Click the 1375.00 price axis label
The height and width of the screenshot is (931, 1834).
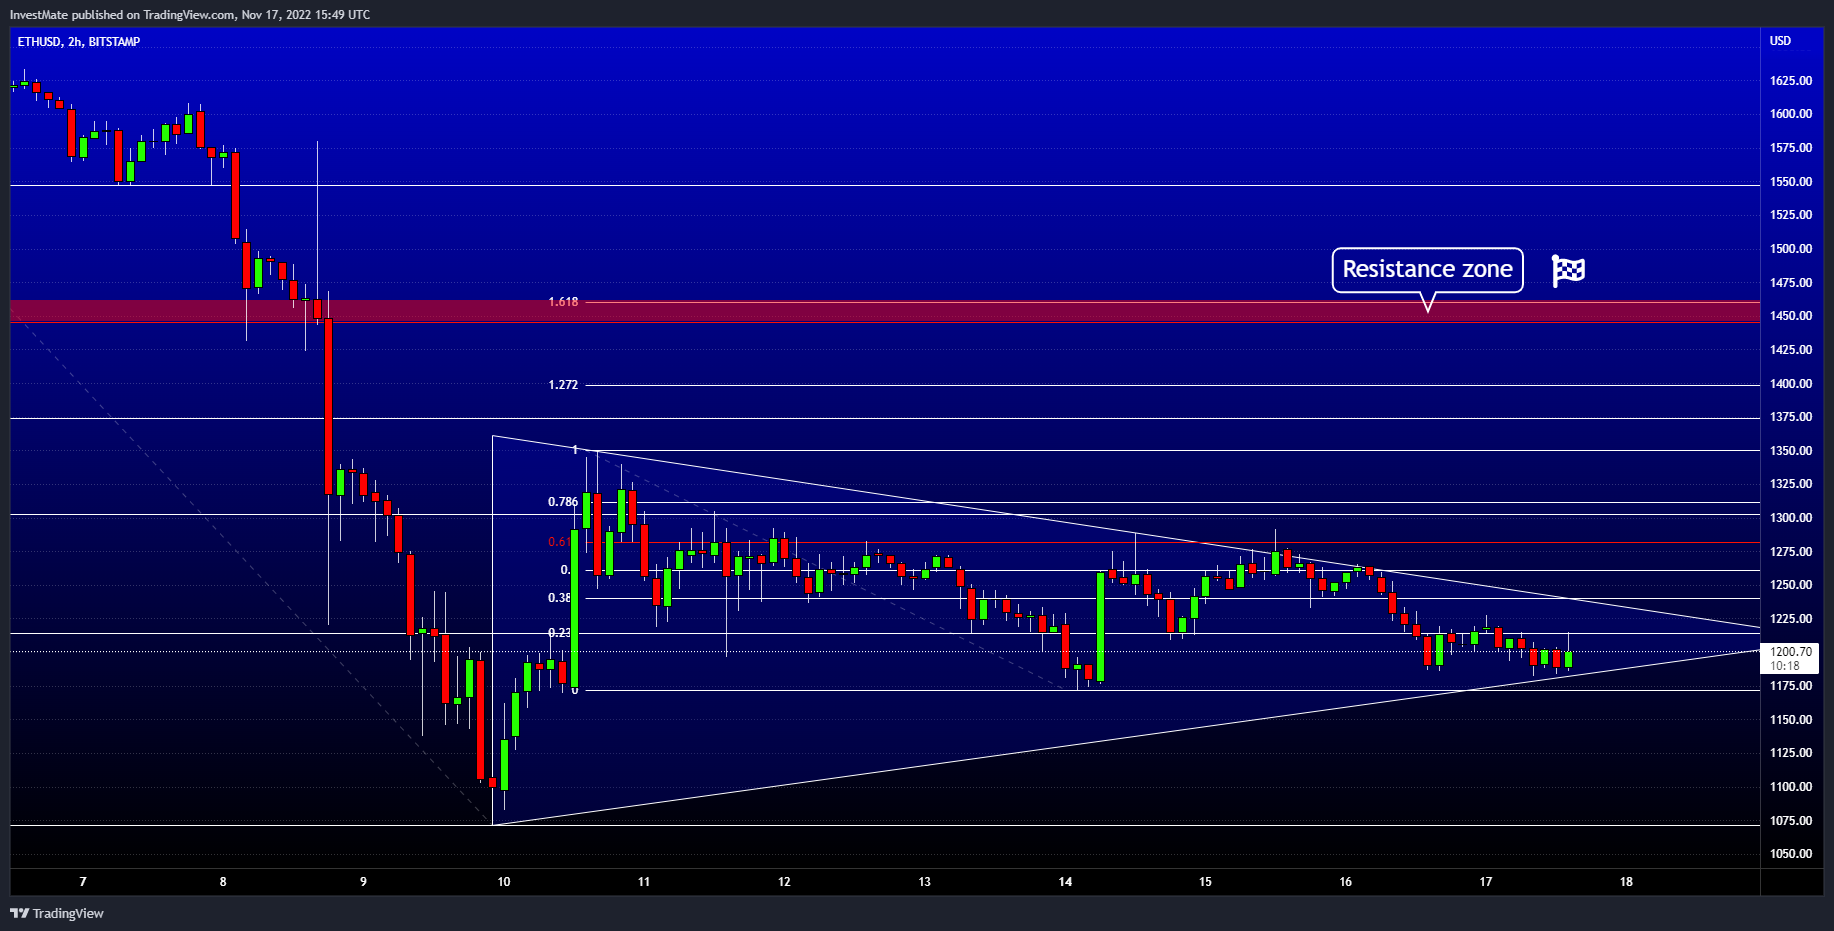pos(1790,417)
